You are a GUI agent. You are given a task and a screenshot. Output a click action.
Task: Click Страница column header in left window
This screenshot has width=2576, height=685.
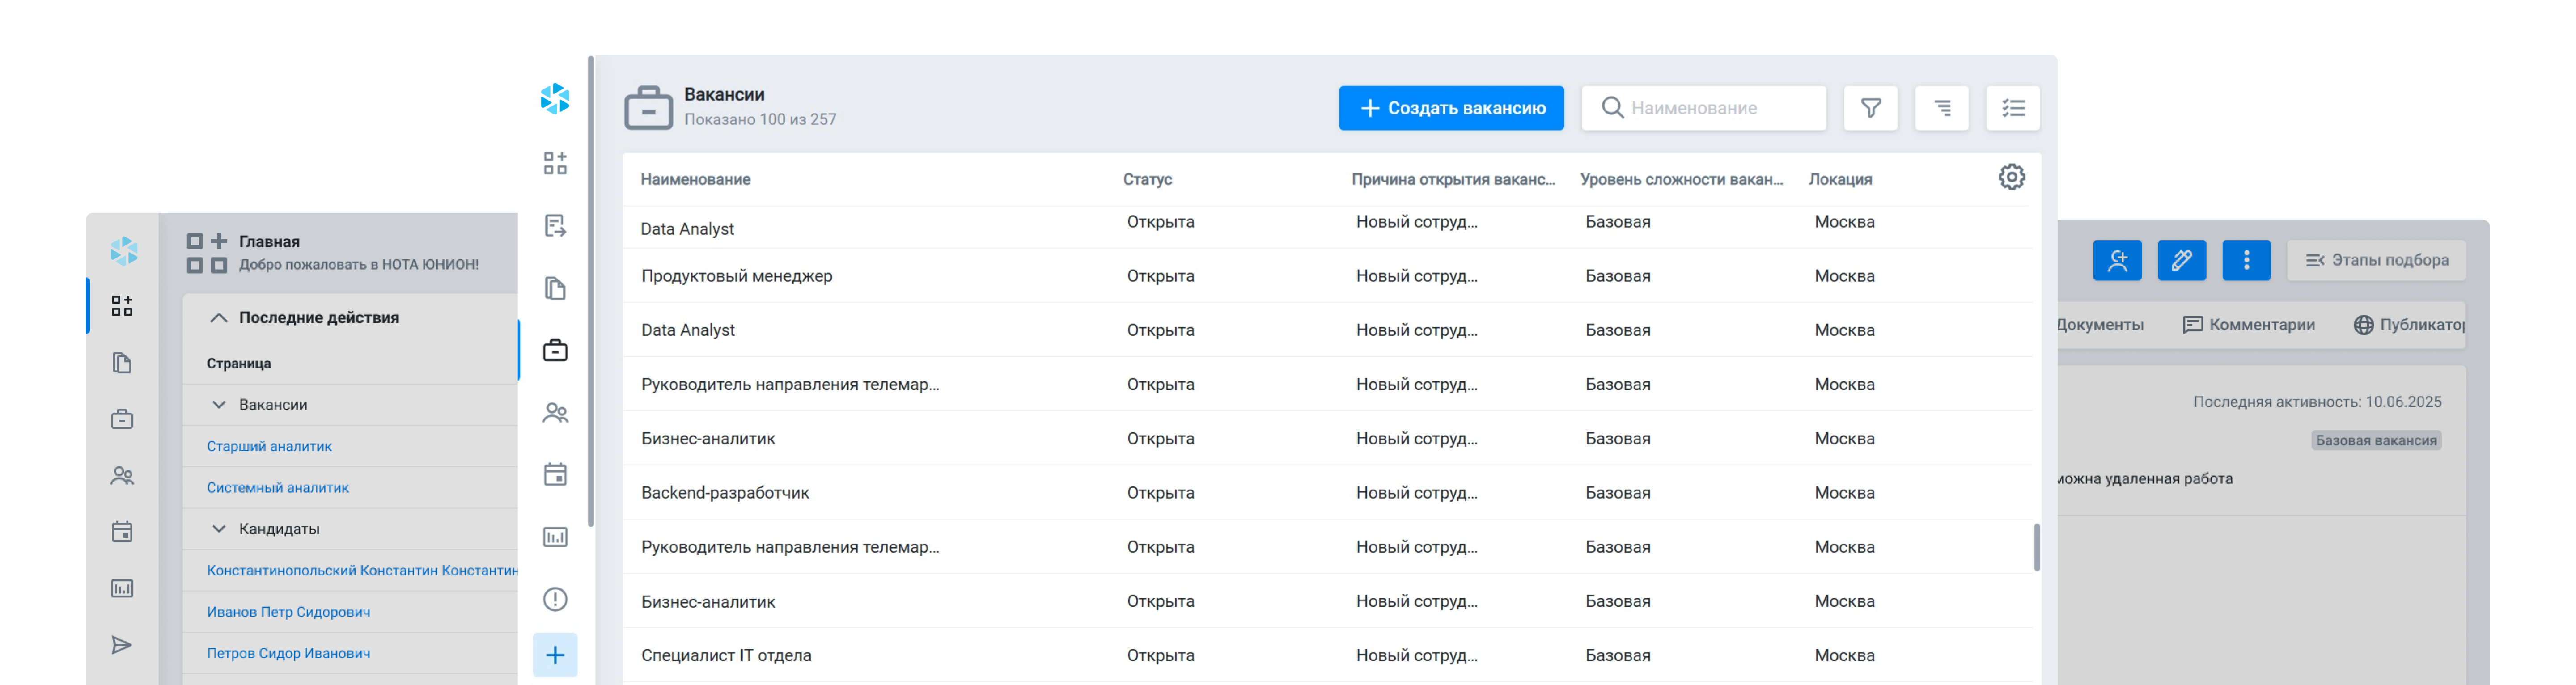(x=239, y=363)
